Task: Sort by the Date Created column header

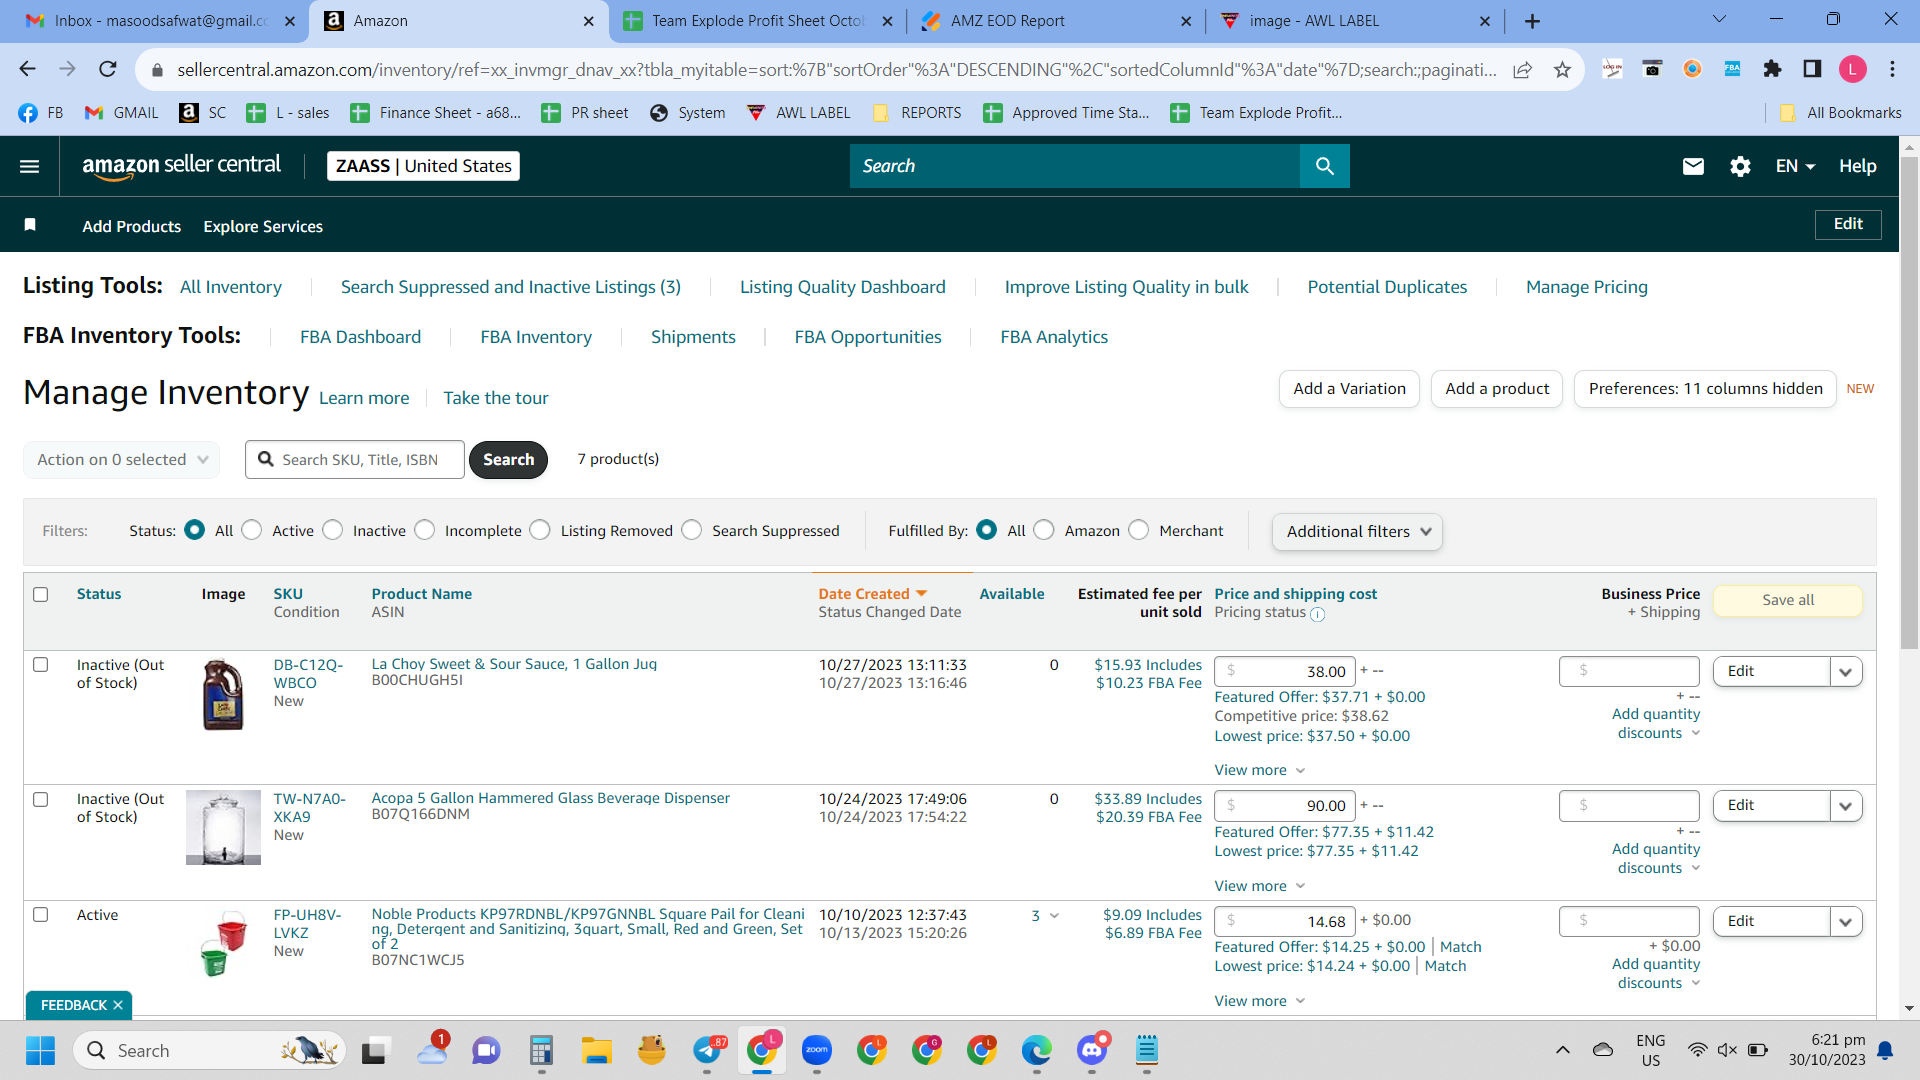Action: point(873,594)
